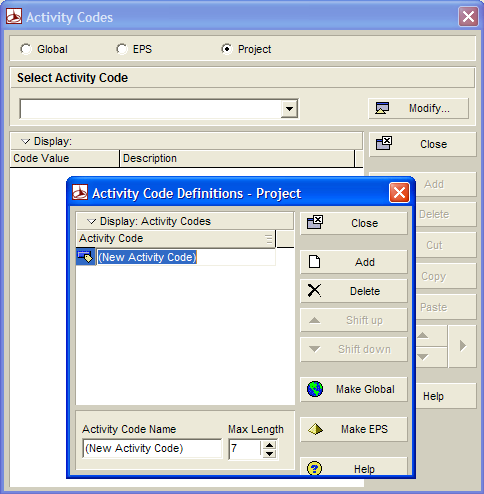Click the Paste button in Activity Codes window
Viewport: 484px width, 494px height.
click(446, 307)
